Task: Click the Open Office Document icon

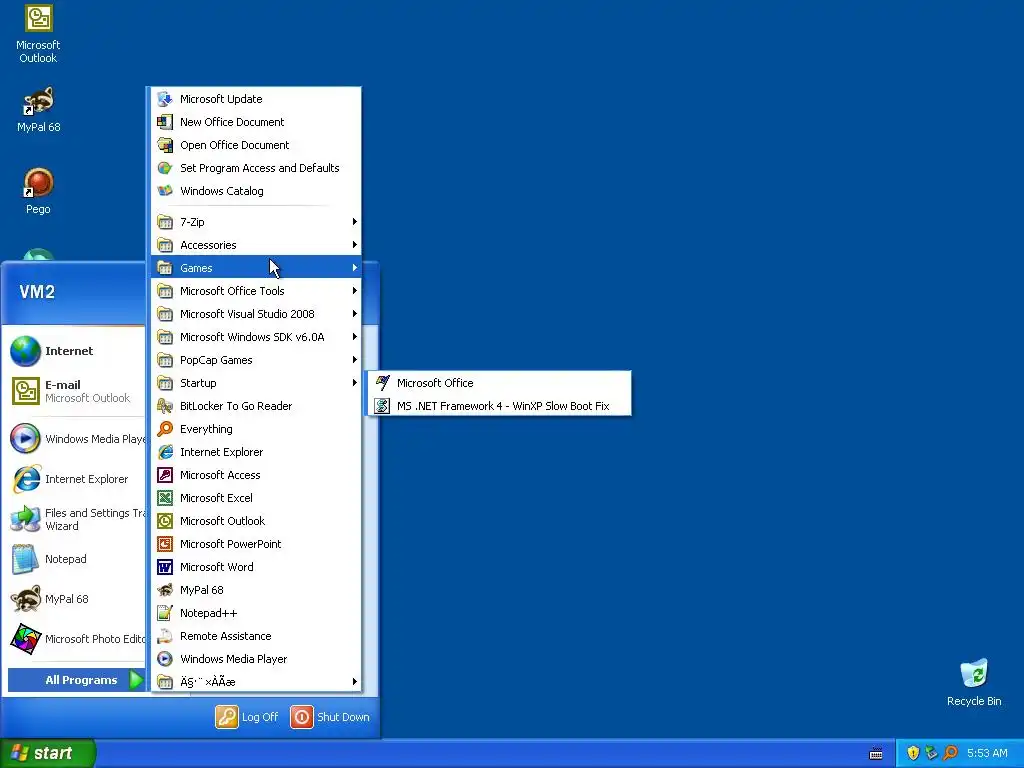Action: [165, 144]
